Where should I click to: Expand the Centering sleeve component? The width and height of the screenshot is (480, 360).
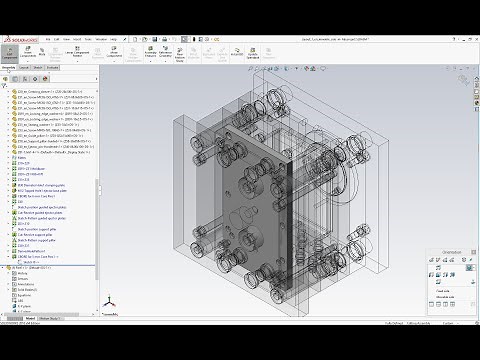tap(8, 91)
